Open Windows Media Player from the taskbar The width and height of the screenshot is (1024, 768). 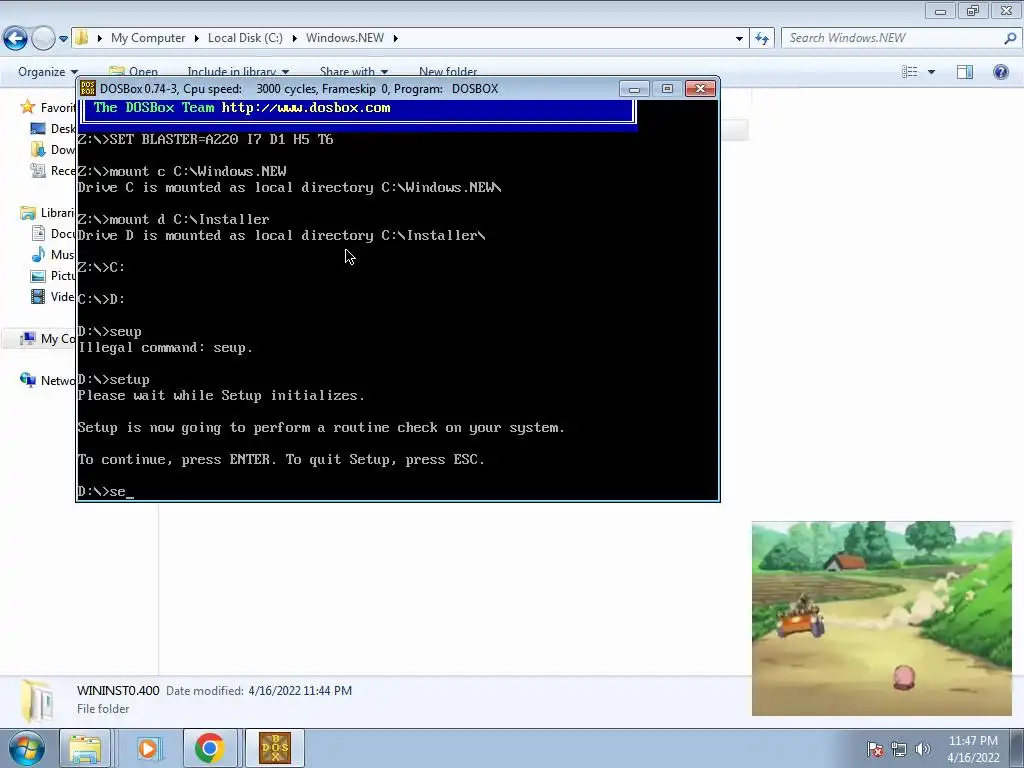click(x=148, y=748)
